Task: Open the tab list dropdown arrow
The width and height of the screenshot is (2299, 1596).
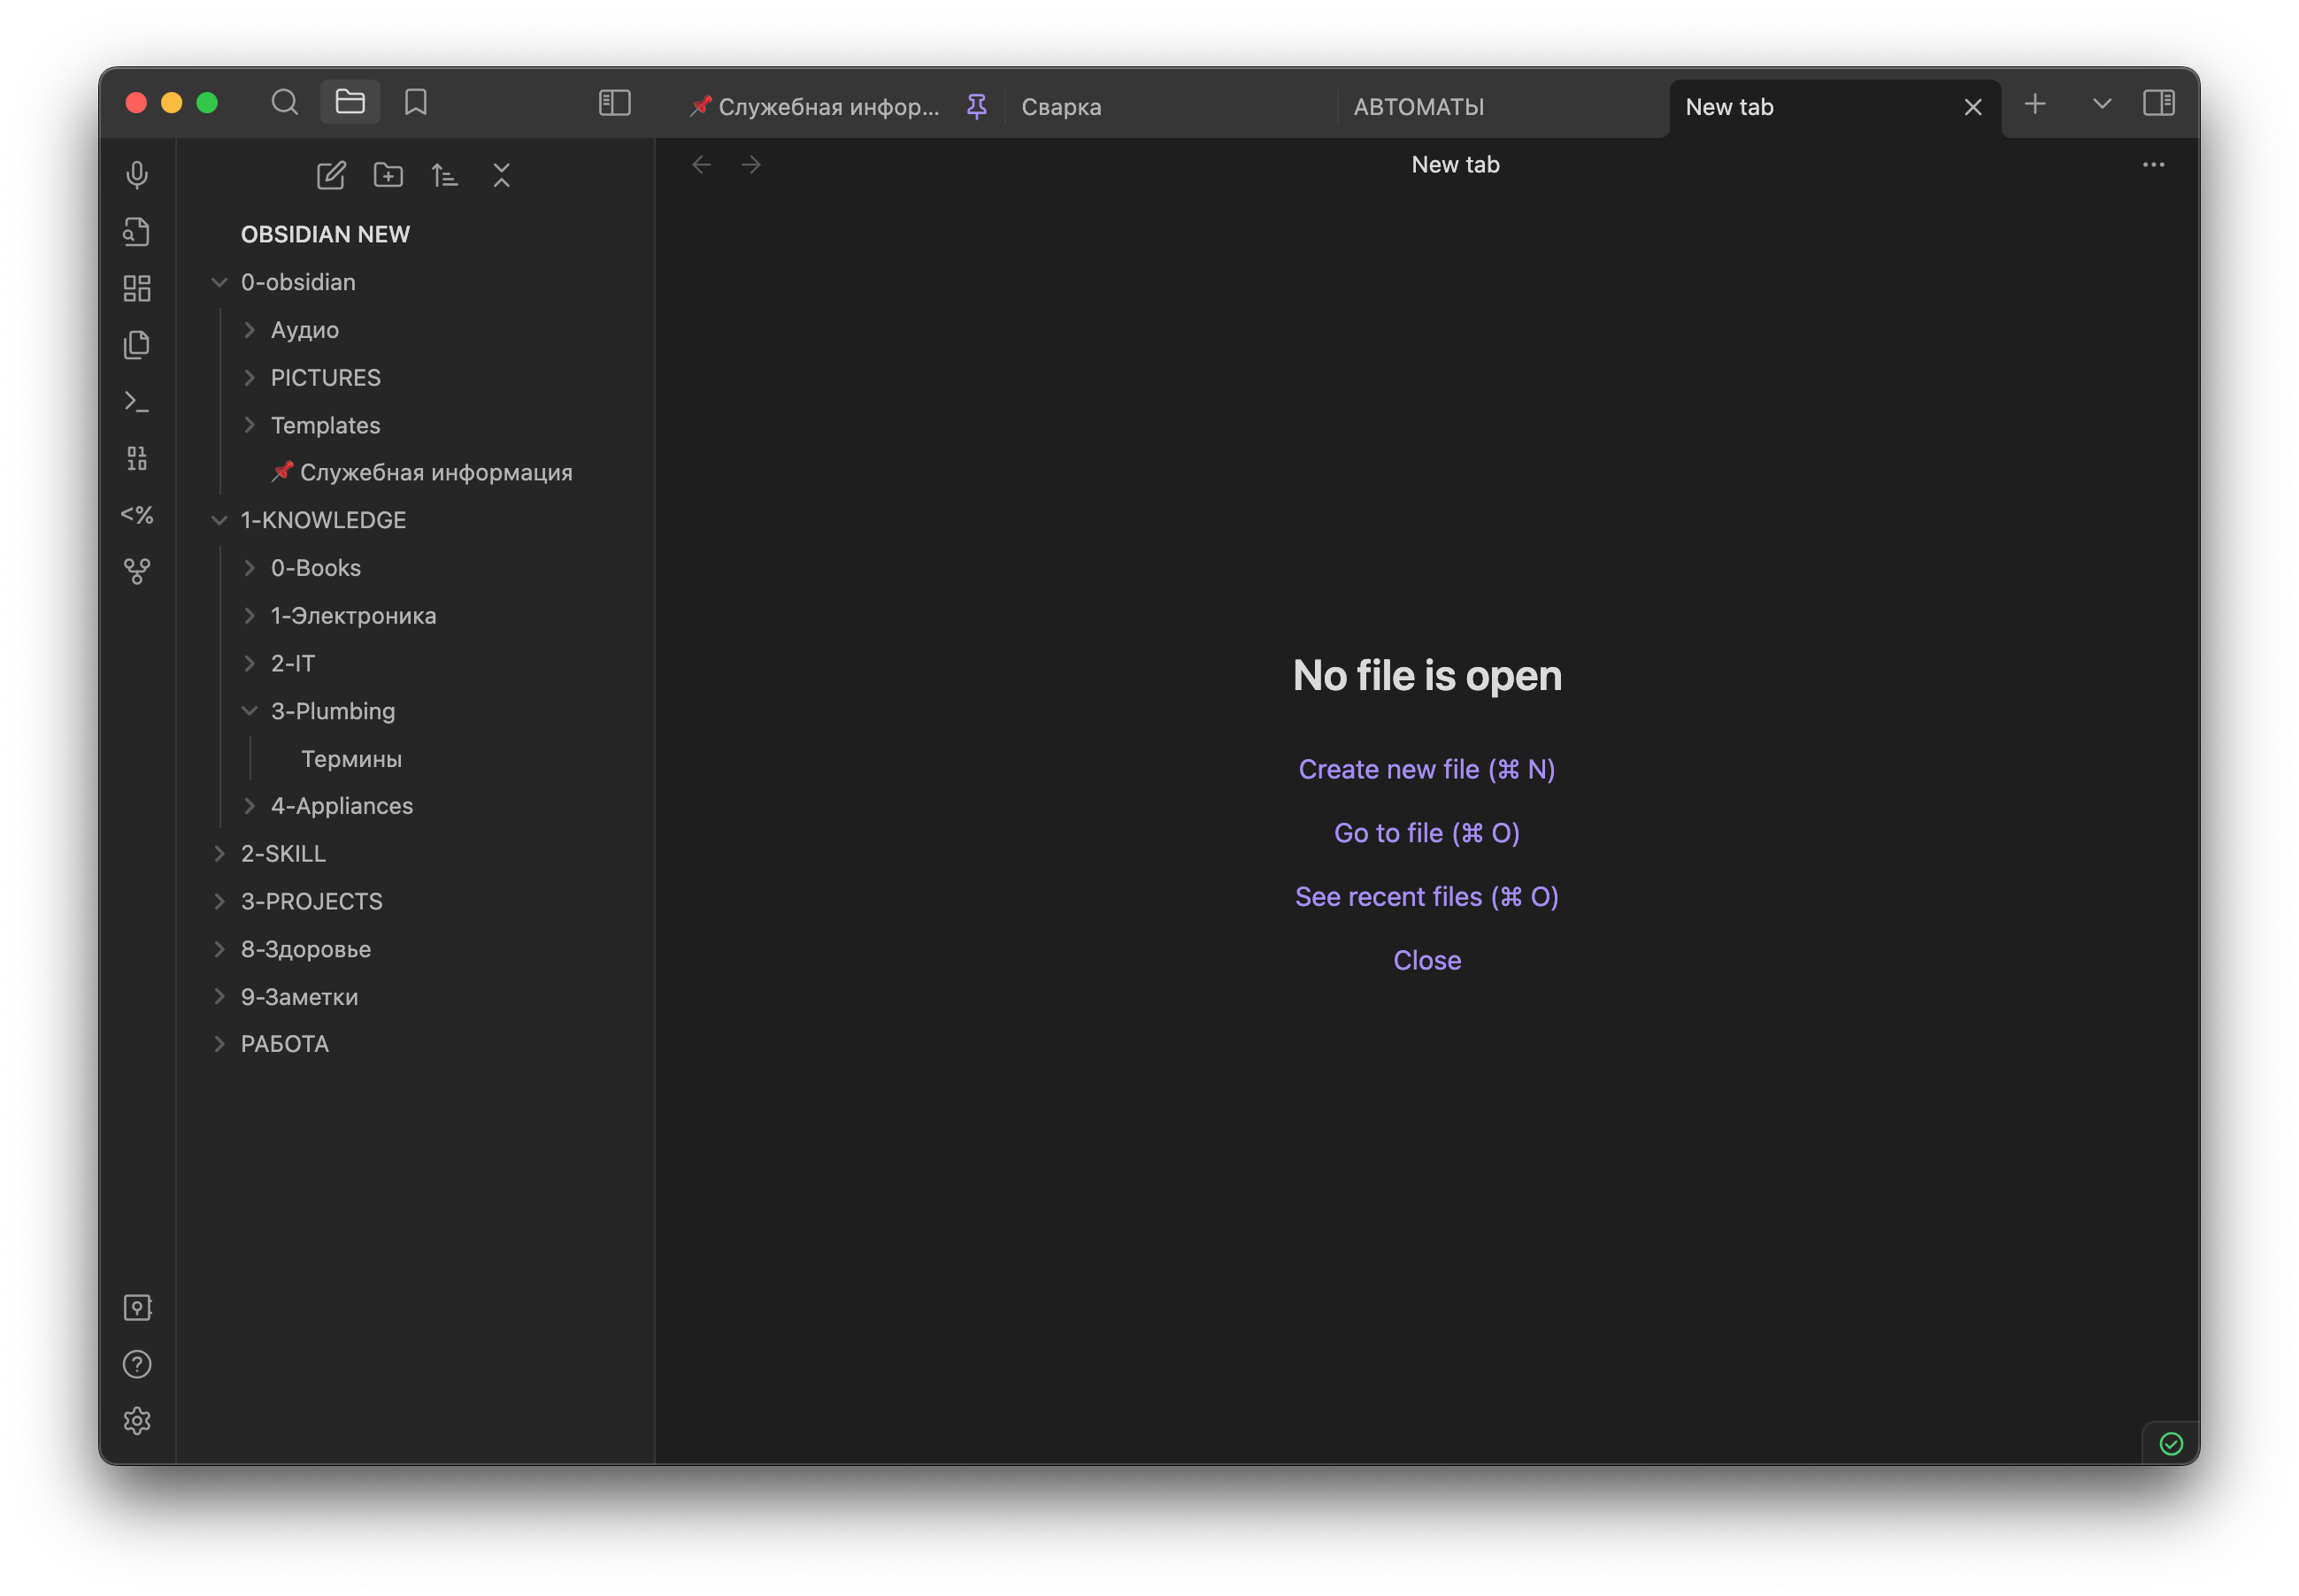Action: [2102, 103]
